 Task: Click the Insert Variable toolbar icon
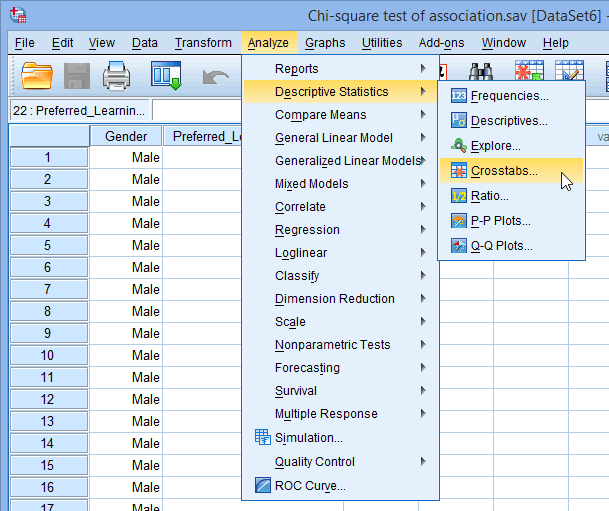click(x=569, y=70)
